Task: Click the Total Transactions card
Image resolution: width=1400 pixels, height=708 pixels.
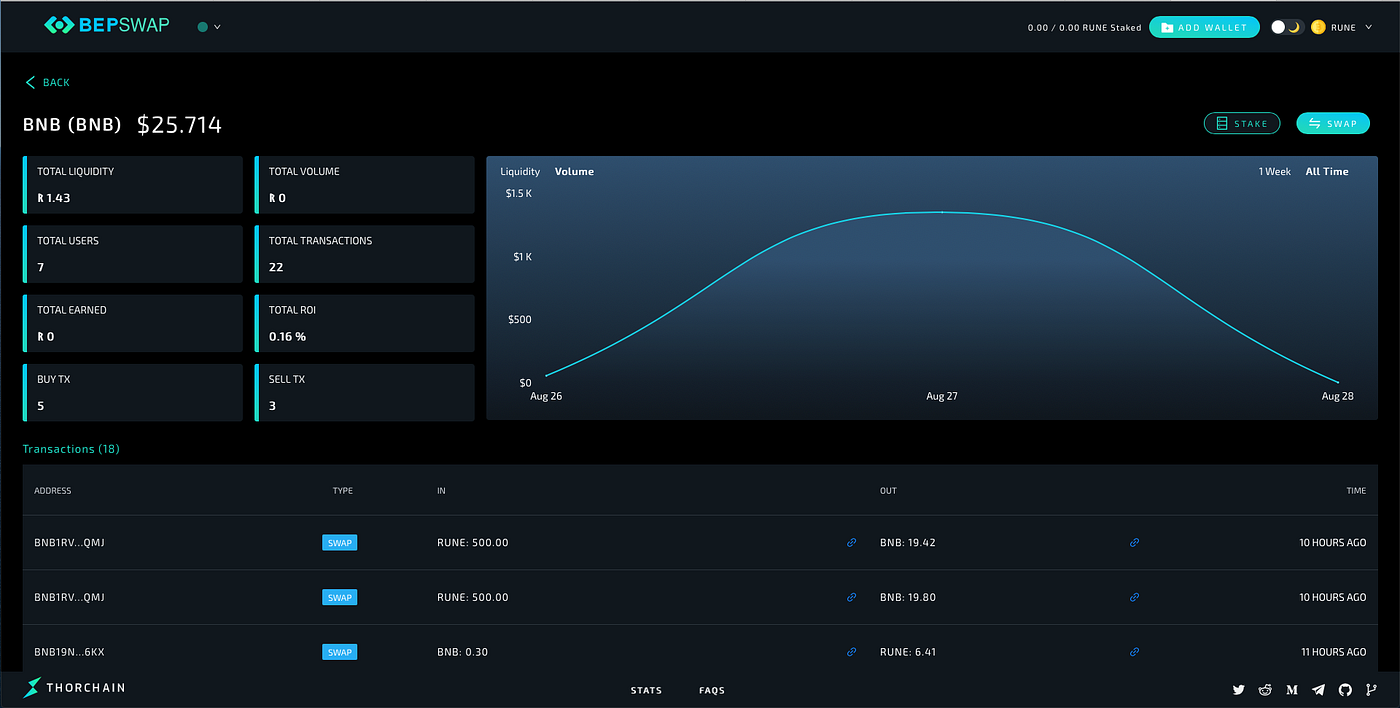Action: 365,254
